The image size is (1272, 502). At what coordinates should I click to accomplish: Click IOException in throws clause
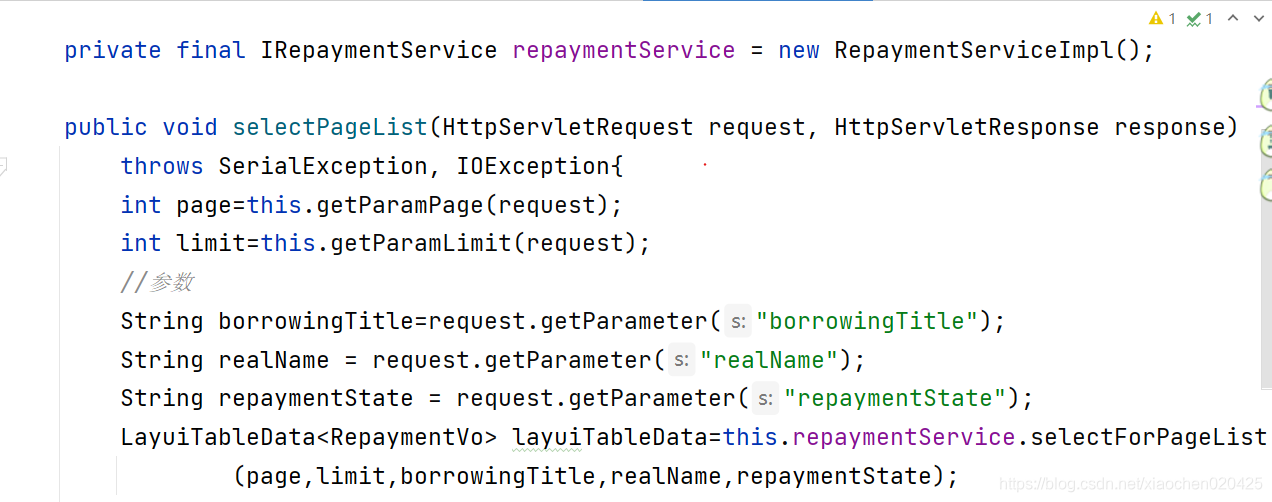pyautogui.click(x=533, y=166)
